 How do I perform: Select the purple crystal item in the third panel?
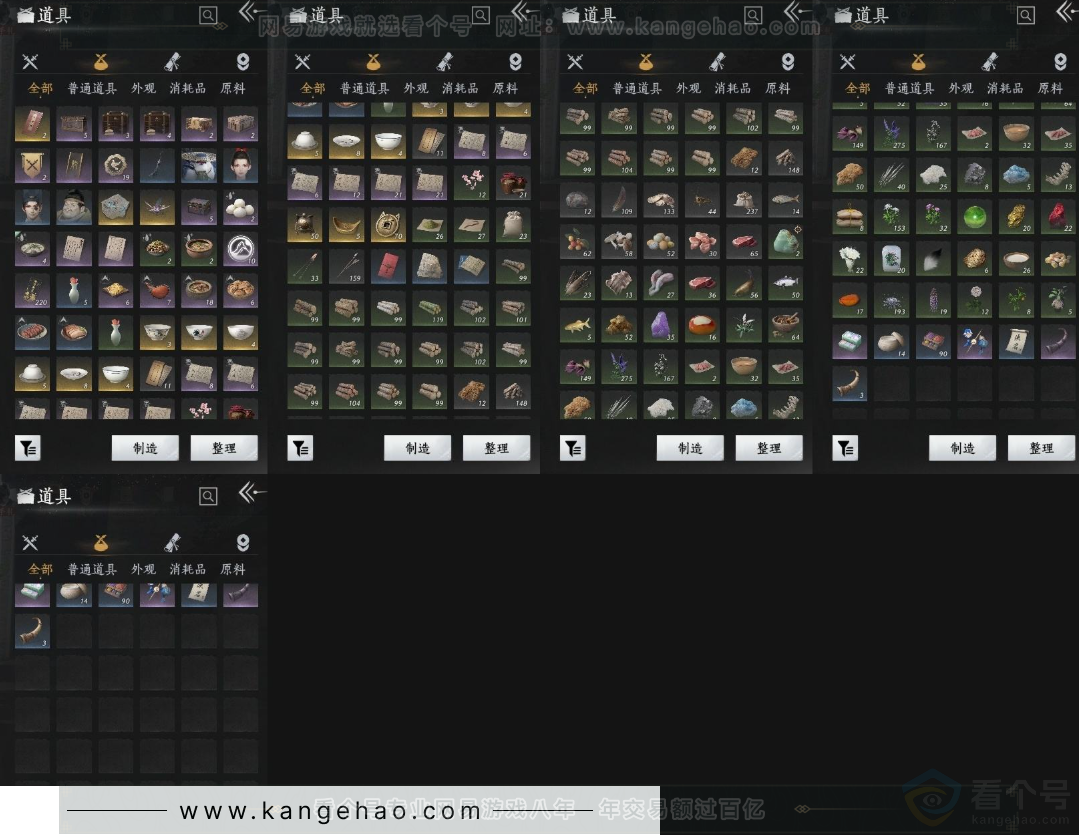coord(661,325)
